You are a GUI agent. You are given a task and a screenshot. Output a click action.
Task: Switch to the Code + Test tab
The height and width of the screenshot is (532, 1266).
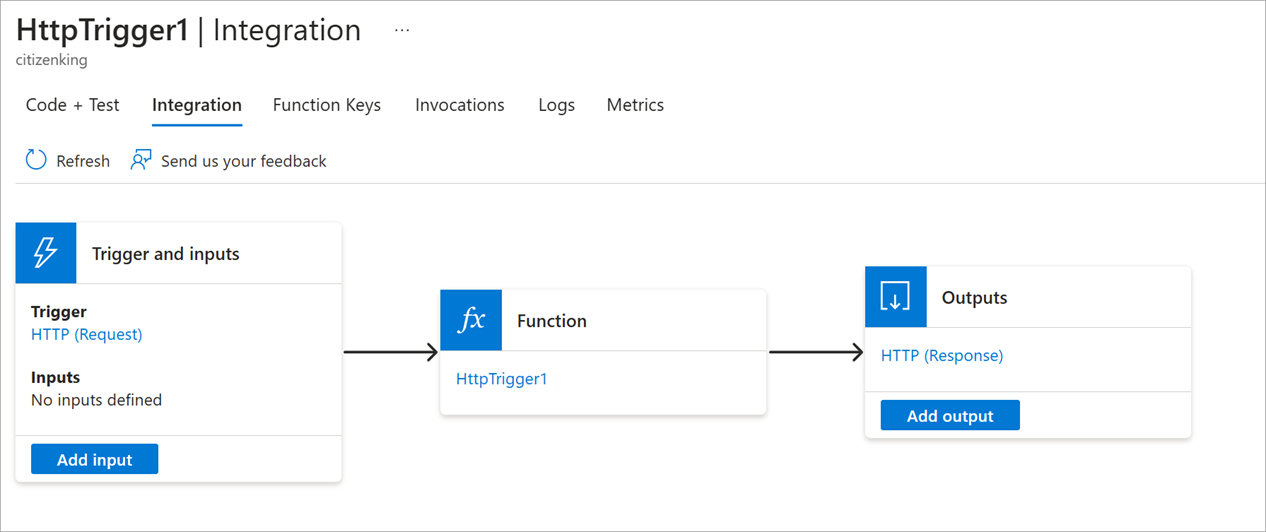point(72,105)
